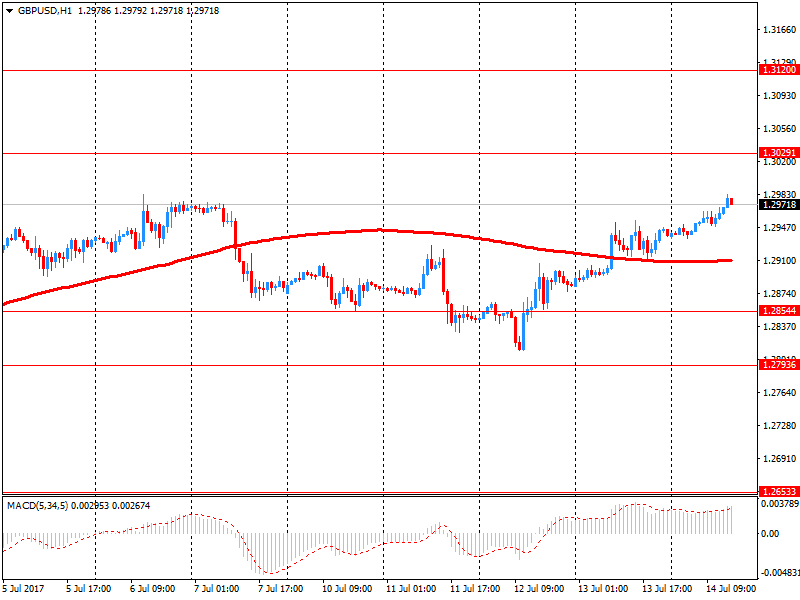Click the latest red candle near 1.29718
Screen dimensions: 800x600
732,202
